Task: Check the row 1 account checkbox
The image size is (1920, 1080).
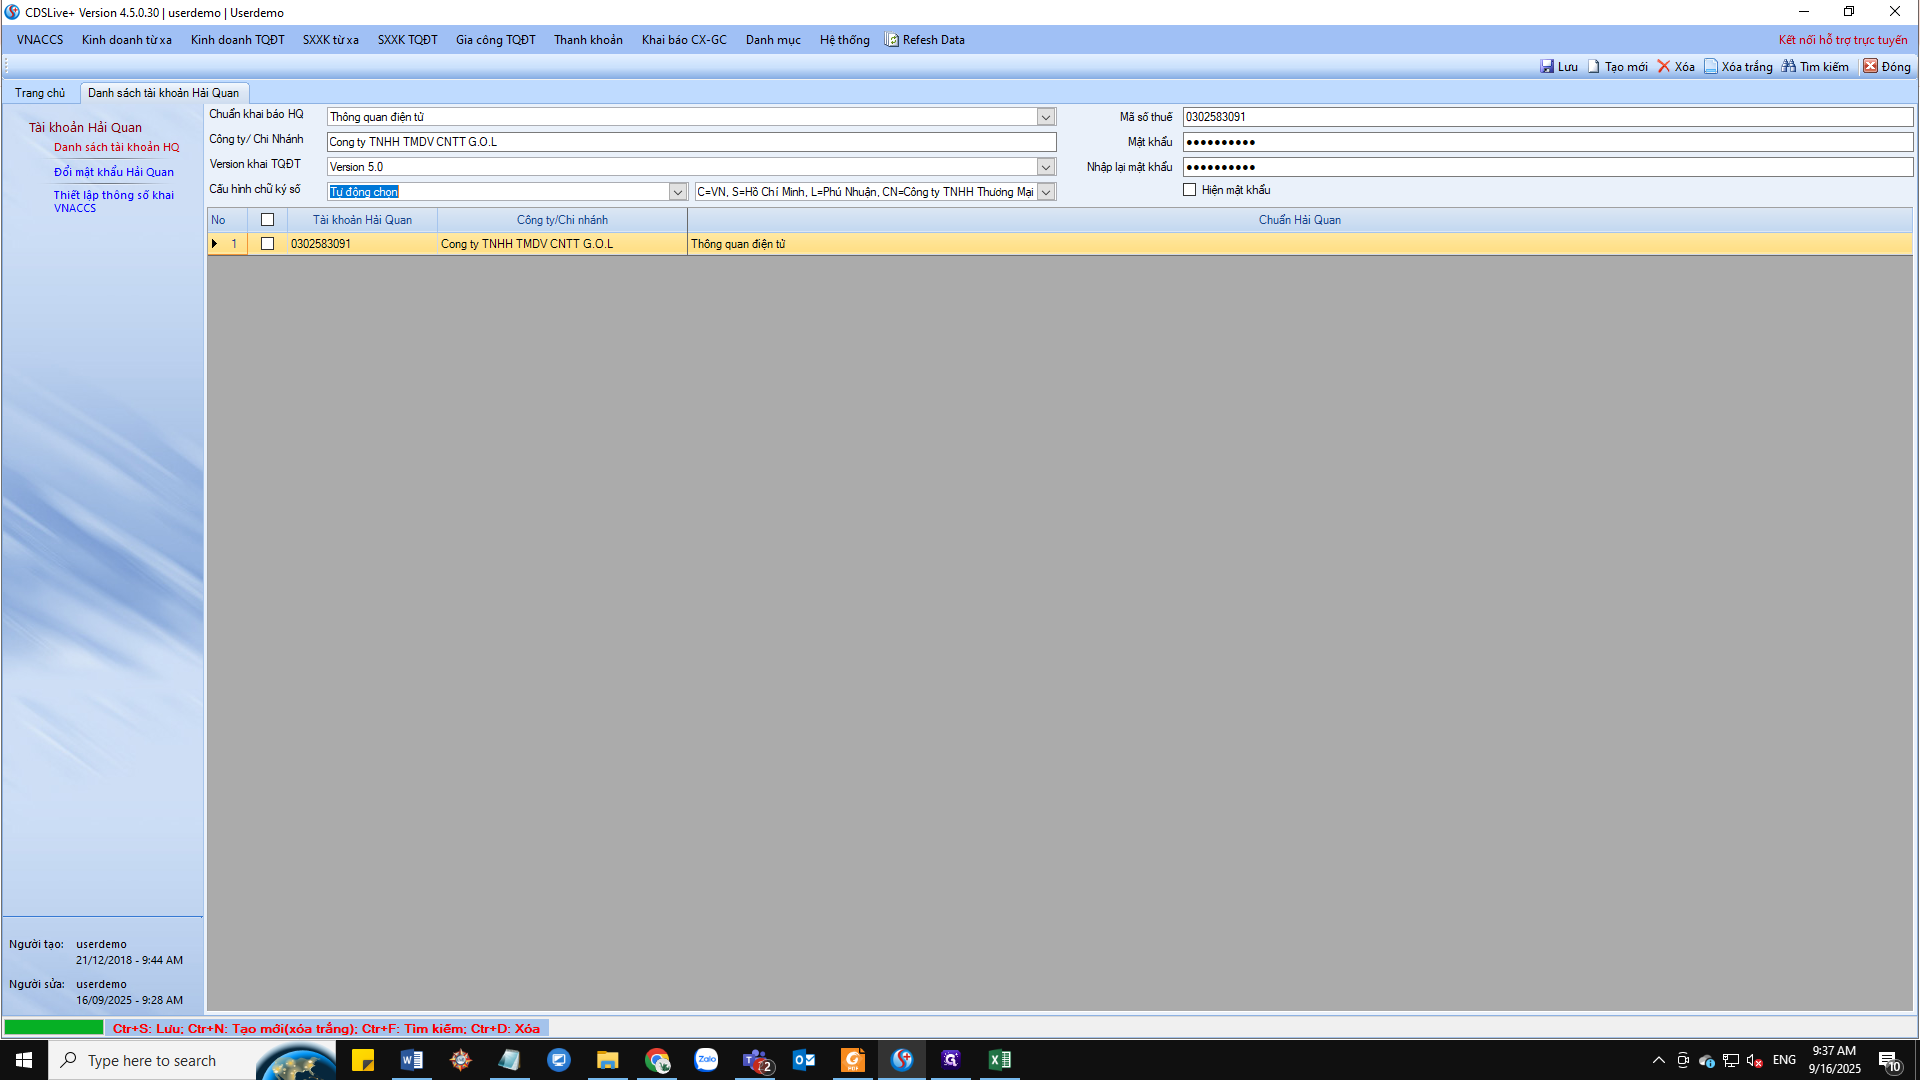Action: 267,244
